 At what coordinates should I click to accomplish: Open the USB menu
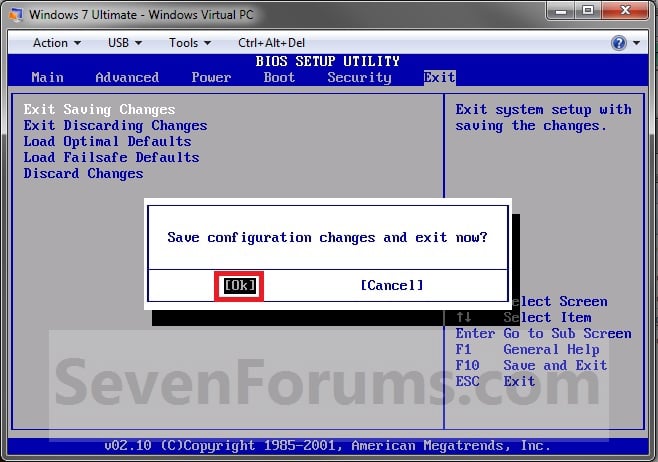(x=125, y=43)
